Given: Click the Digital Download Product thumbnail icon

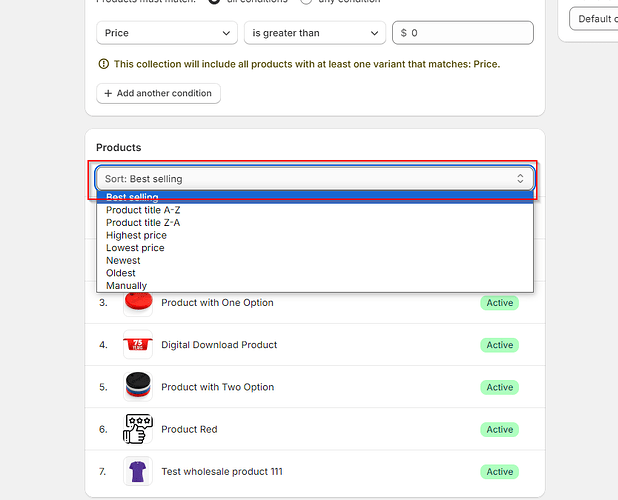Looking at the screenshot, I should (x=138, y=345).
